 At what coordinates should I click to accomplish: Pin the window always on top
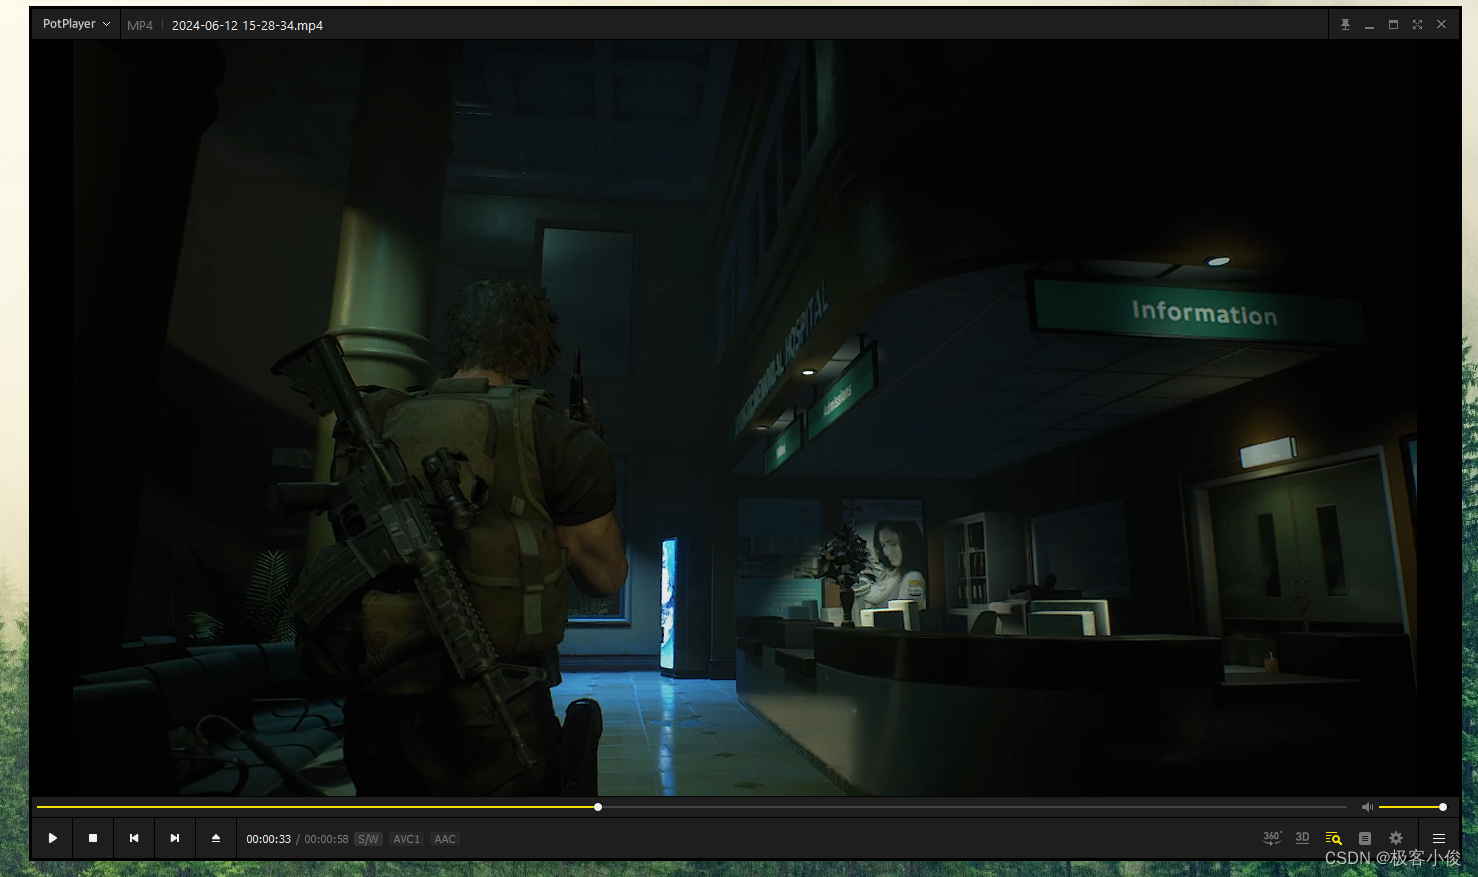[x=1345, y=24]
